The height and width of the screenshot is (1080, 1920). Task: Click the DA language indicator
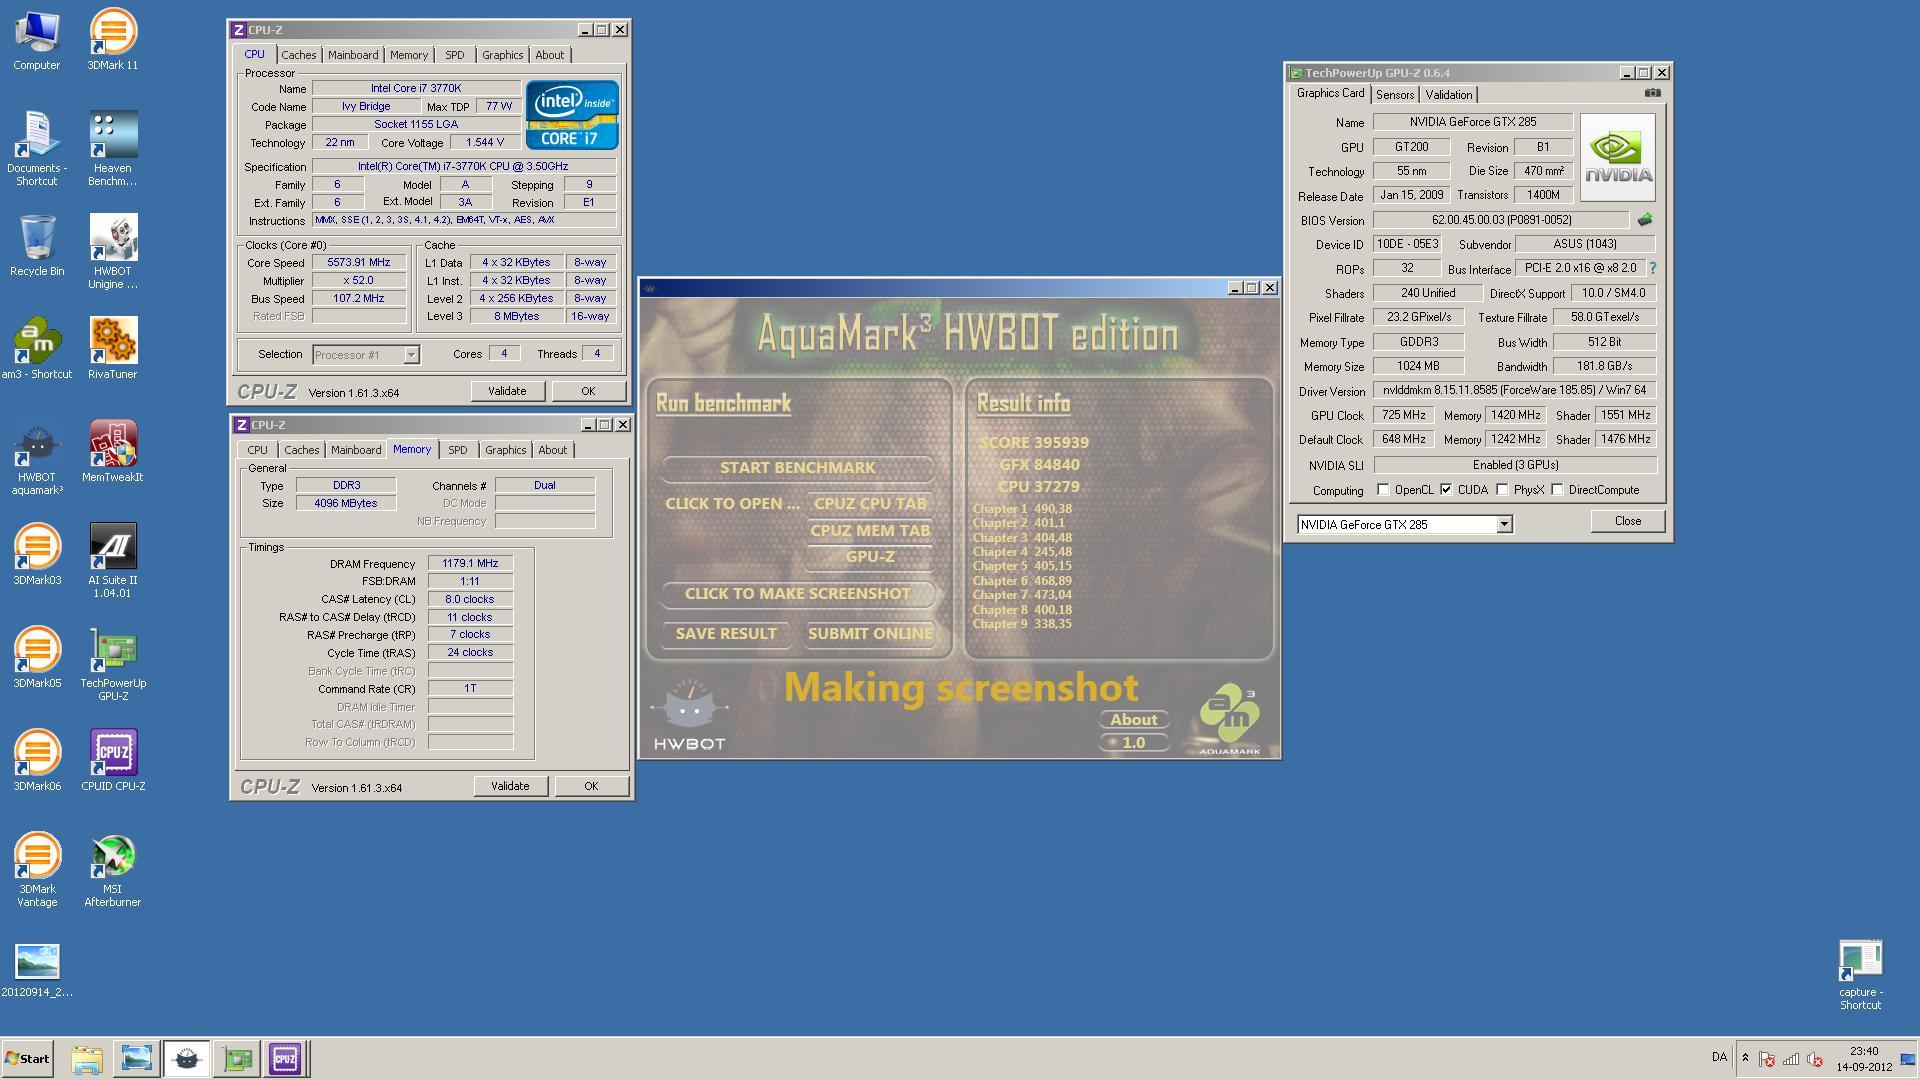coord(1719,1057)
